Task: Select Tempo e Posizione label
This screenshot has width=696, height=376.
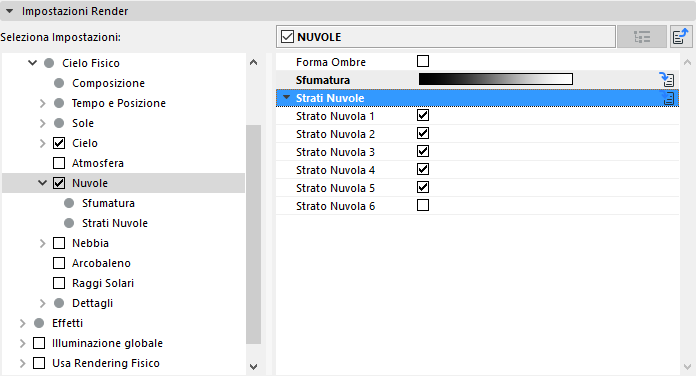Action: pos(119,103)
